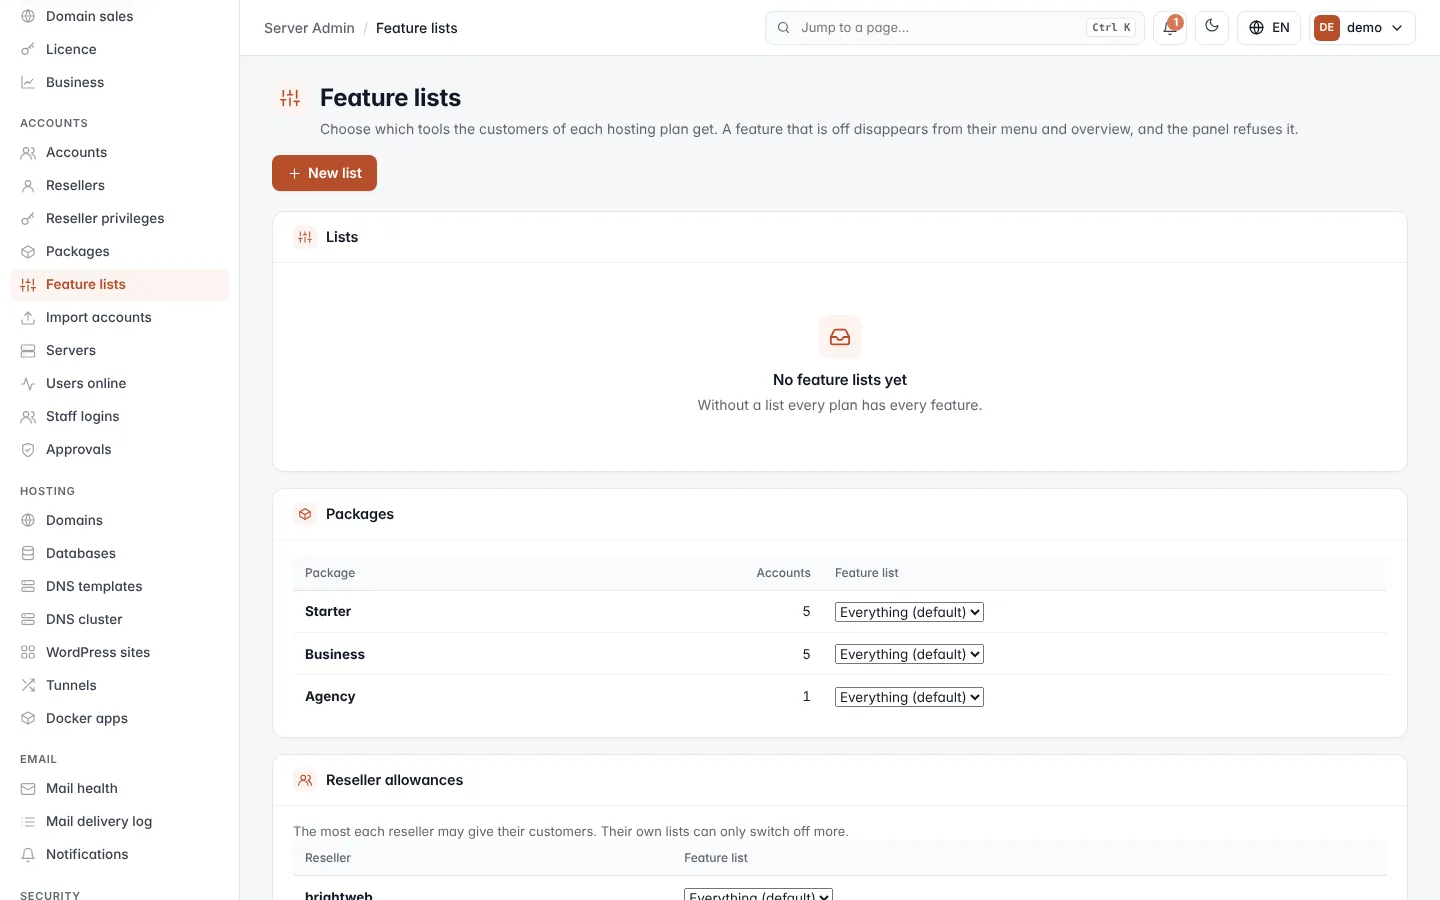Screen dimensions: 1440x900
Task: Click the Starter package name
Action: coord(328,611)
